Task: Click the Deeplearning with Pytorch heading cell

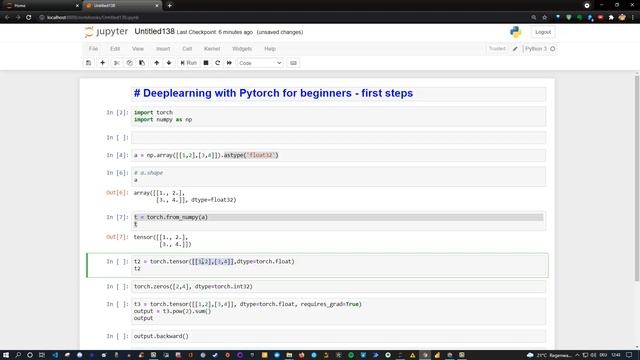Action: (339, 93)
